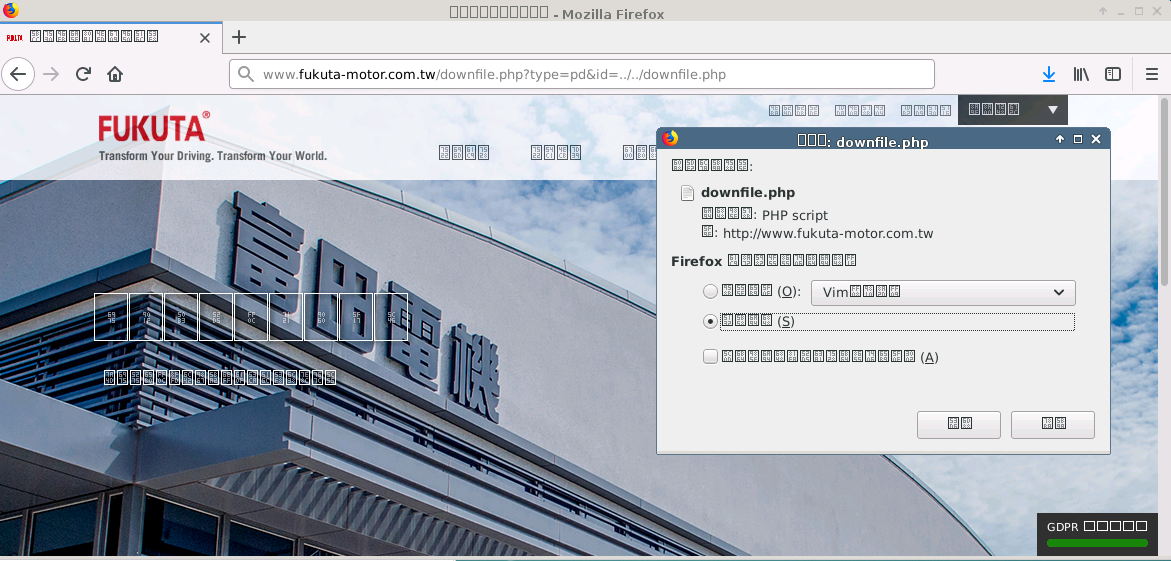Click 'http://www.fukuta-motor.com.tw' source text in dialog

(x=828, y=233)
